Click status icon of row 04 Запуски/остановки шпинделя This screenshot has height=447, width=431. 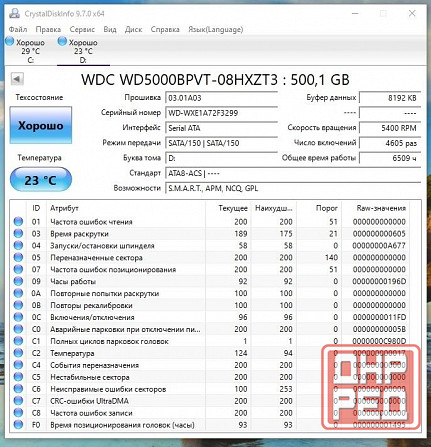(18, 245)
